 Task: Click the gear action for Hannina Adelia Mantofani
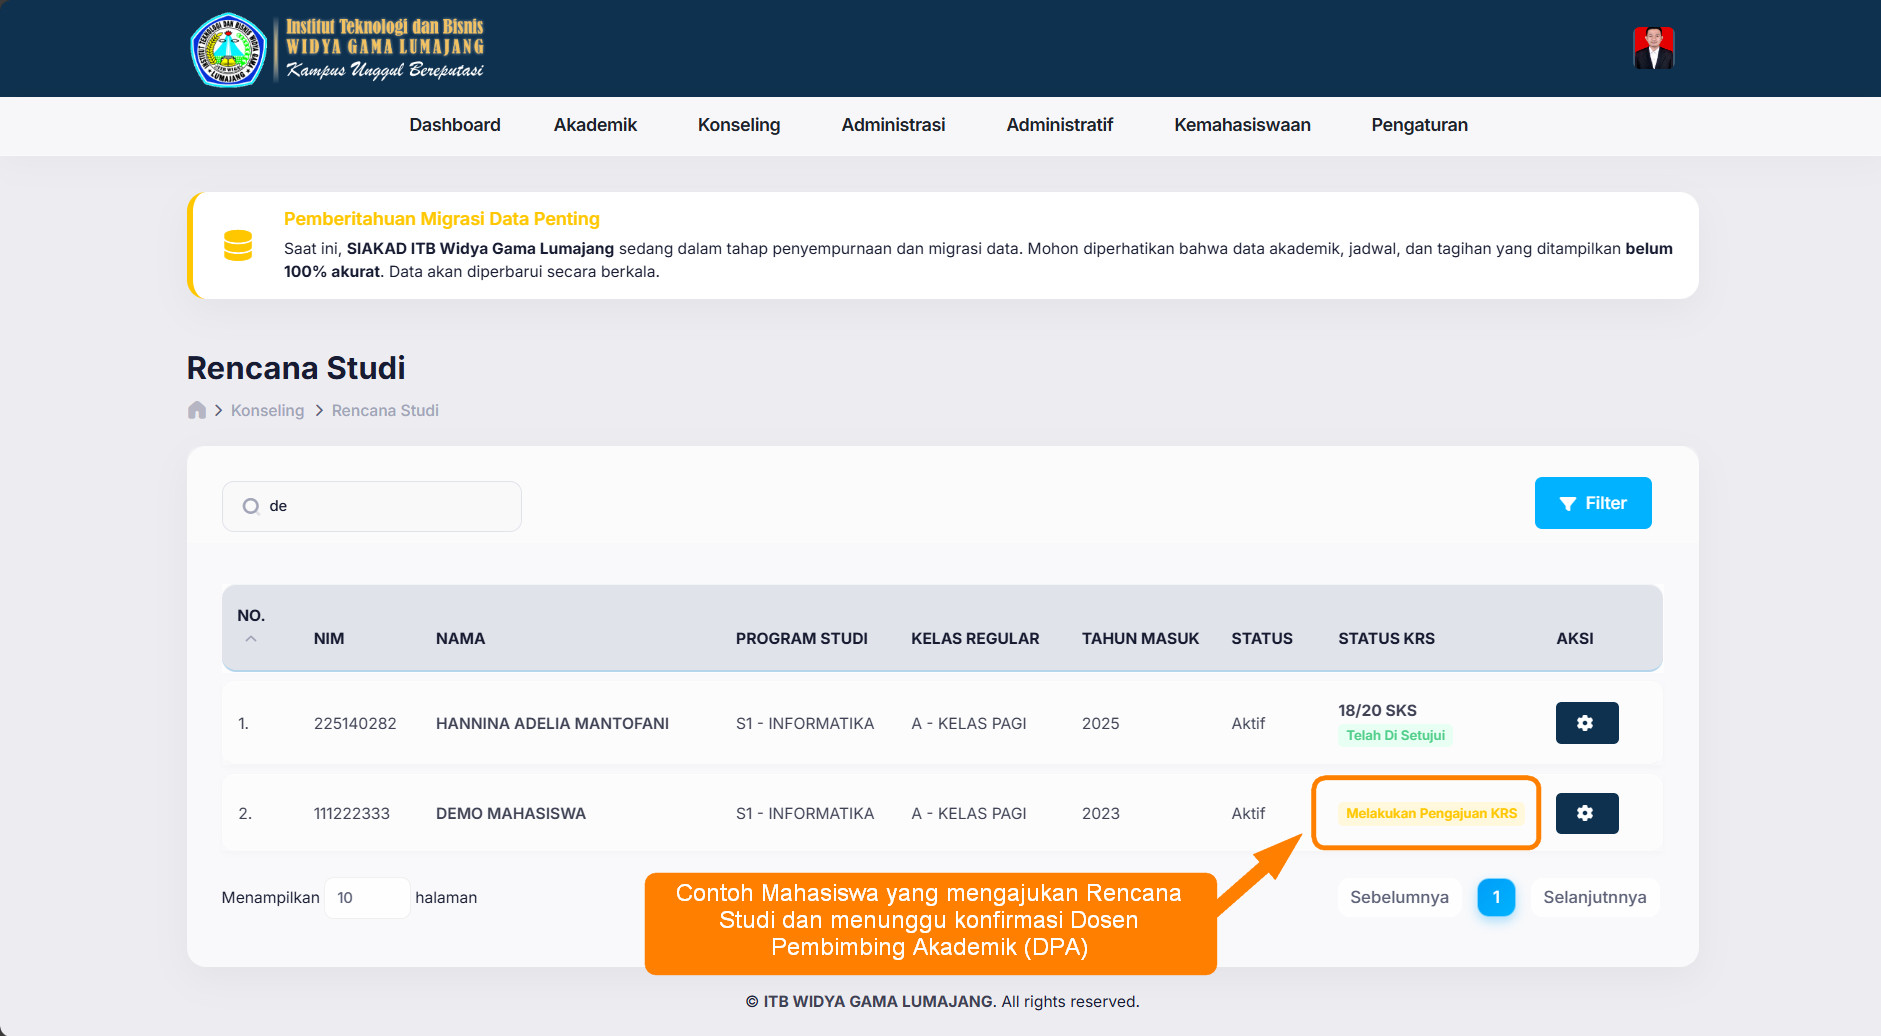[x=1586, y=723]
